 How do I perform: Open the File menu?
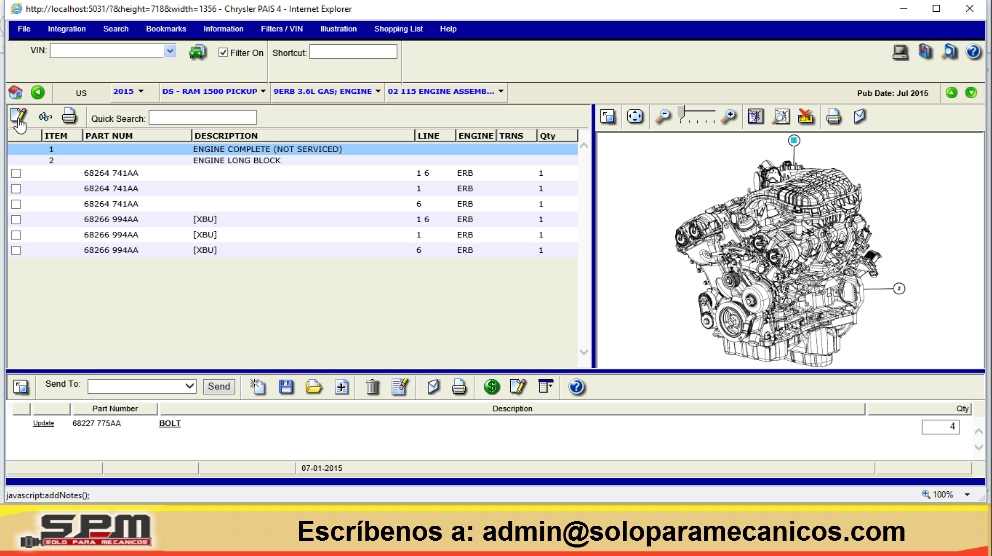(24, 29)
